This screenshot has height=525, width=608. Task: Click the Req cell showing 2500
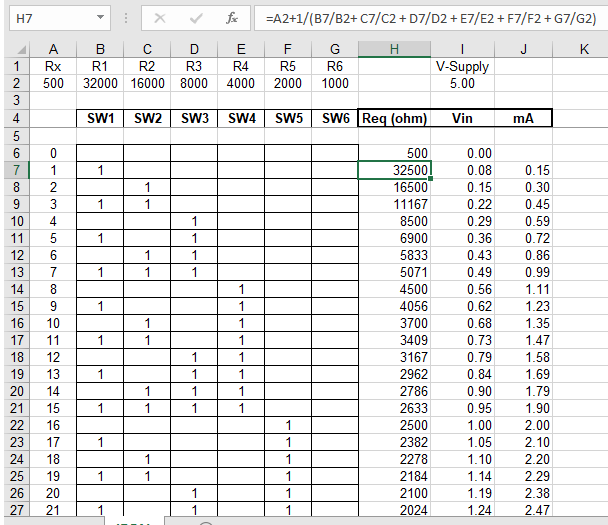(x=394, y=425)
